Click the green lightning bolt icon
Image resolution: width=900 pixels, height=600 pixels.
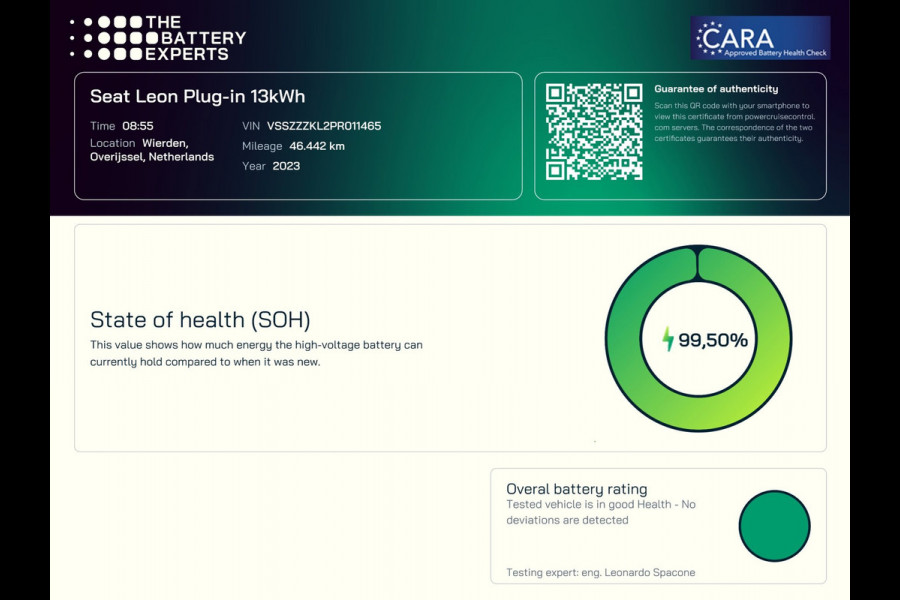coord(668,339)
